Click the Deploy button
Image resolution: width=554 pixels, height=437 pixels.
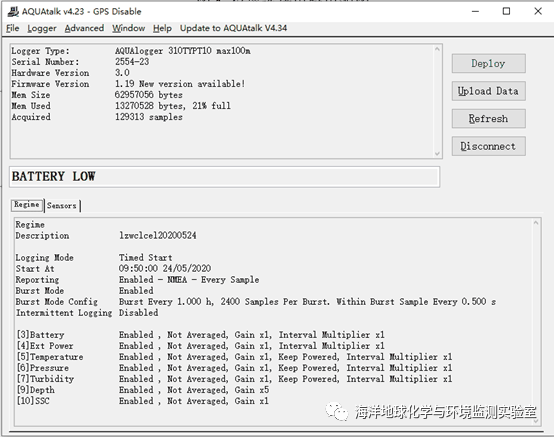(488, 64)
